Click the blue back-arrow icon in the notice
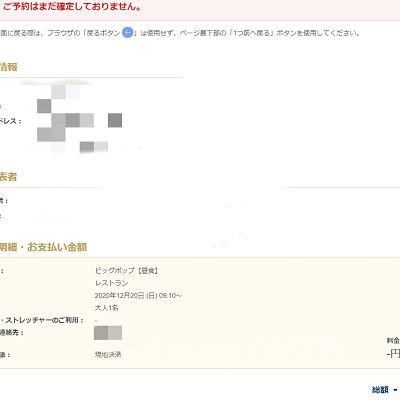 point(128,33)
